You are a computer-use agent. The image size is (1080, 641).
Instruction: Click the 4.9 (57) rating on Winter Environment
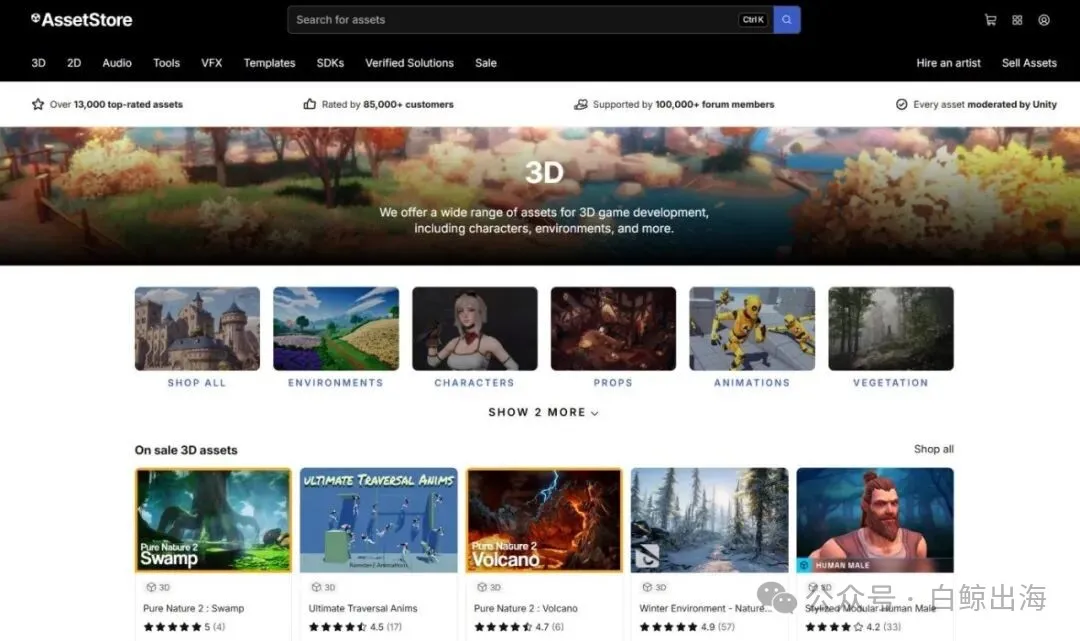[x=687, y=627]
